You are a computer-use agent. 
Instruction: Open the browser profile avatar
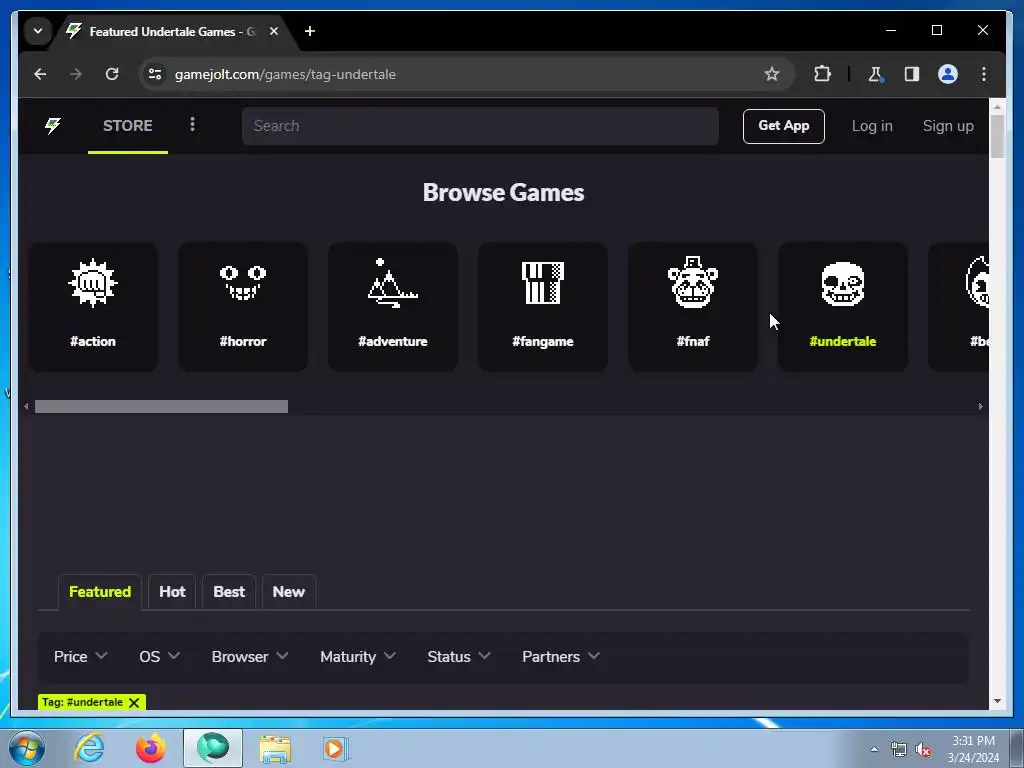click(x=948, y=74)
